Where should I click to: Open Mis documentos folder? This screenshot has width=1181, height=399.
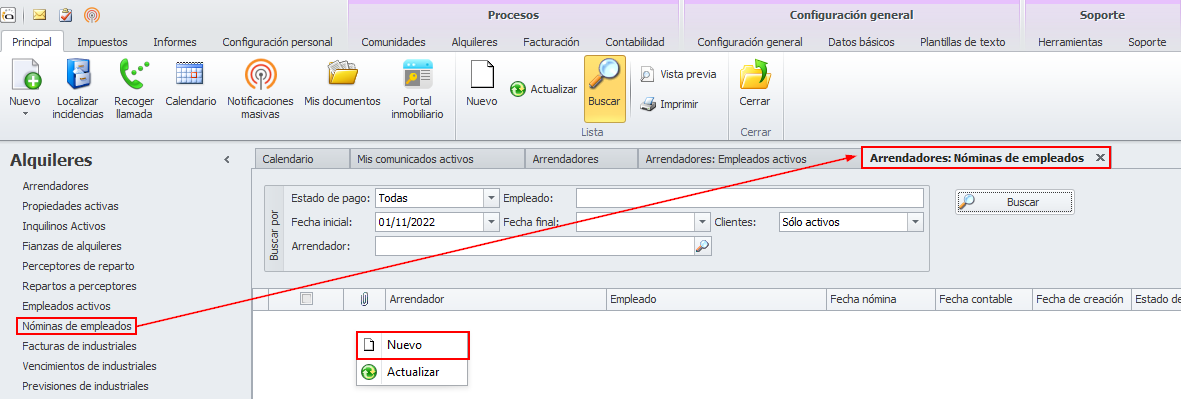pos(342,83)
